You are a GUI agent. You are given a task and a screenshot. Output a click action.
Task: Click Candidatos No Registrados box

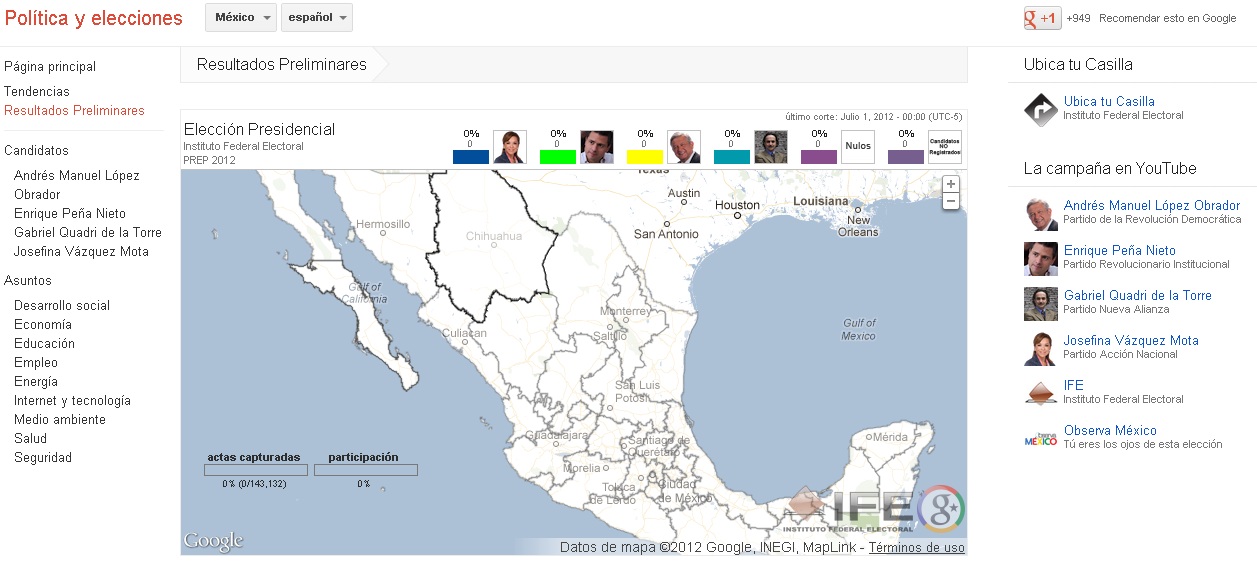[945, 147]
